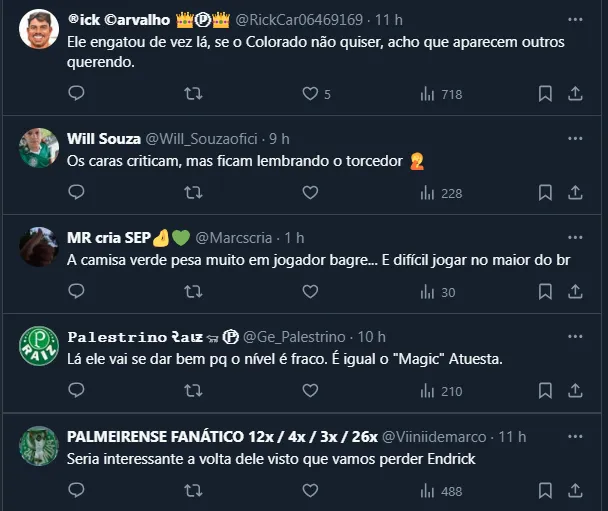Reply to Rick Carvalho's tweet
Viewport: 608px width, 511px height.
(77, 93)
